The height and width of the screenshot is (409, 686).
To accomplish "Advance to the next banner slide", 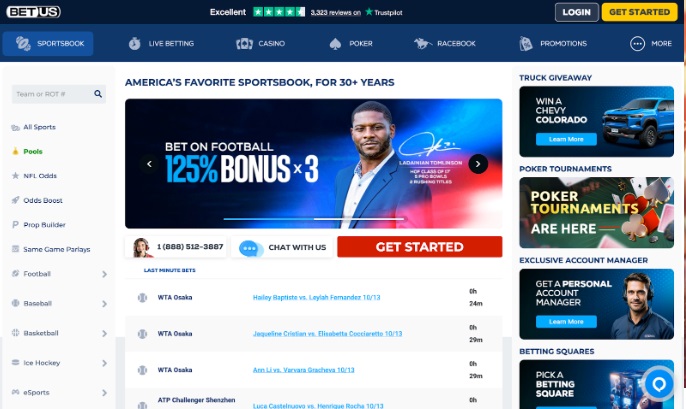I will pyautogui.click(x=478, y=164).
